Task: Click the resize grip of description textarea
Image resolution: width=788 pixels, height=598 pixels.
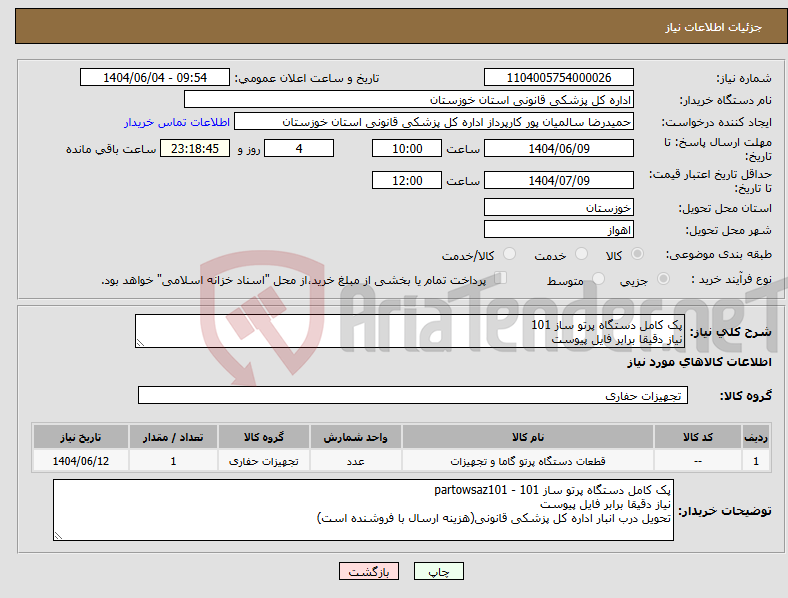Action: 140,343
